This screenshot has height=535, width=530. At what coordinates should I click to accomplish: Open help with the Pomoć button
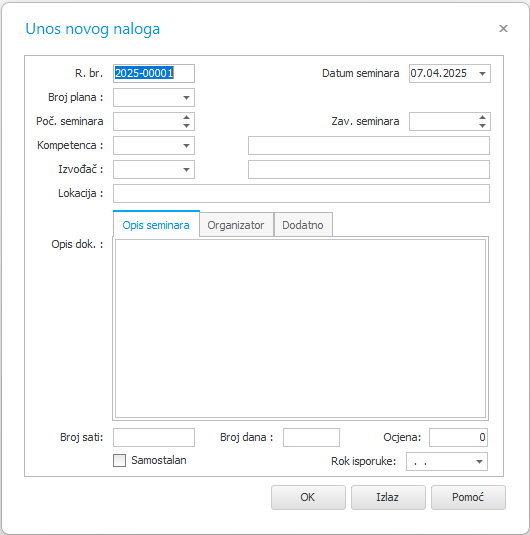468,497
